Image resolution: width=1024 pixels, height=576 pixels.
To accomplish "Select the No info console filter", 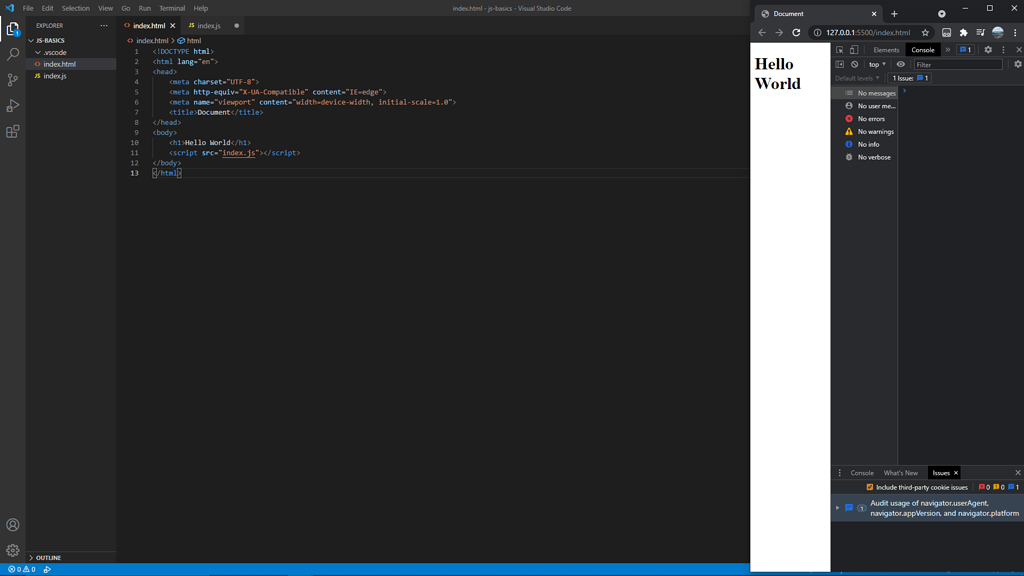I will click(864, 144).
